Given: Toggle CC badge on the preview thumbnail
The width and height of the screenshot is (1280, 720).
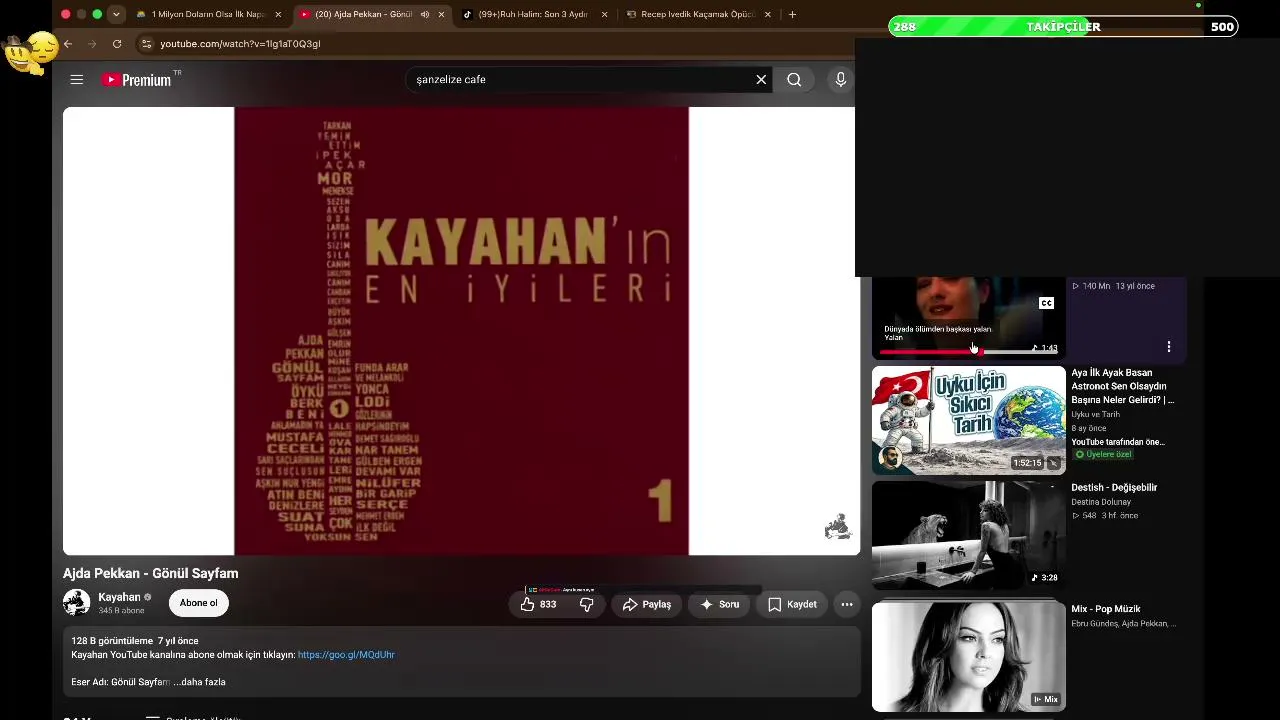Looking at the screenshot, I should 1046,303.
